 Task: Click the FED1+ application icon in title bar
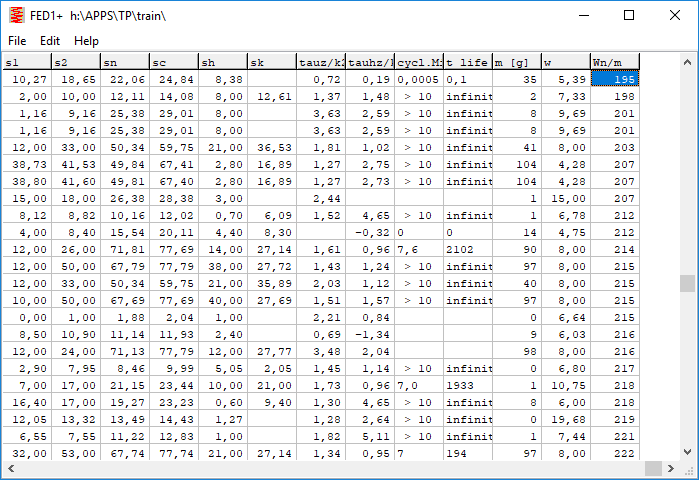(14, 16)
